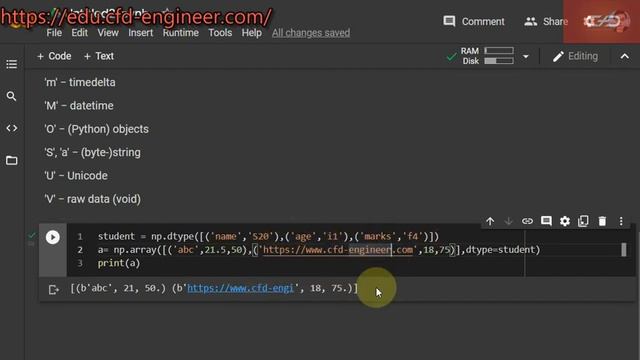Open the Help menu
Screen dimensions: 640x360
251,33
